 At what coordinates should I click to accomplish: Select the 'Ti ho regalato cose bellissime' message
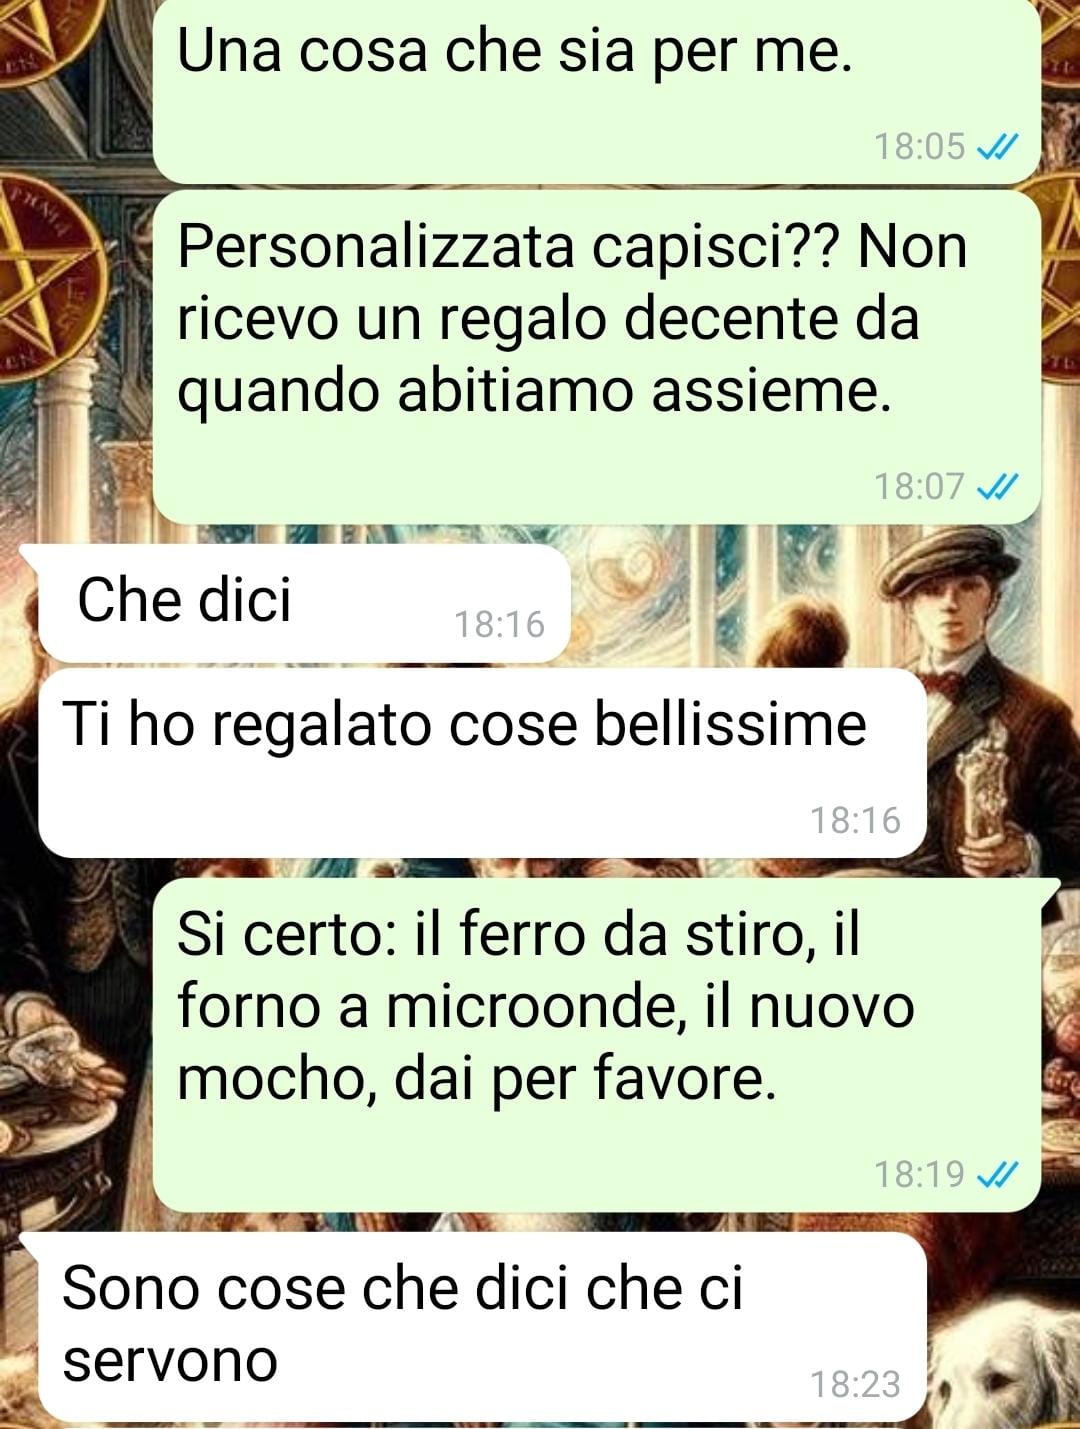click(482, 763)
